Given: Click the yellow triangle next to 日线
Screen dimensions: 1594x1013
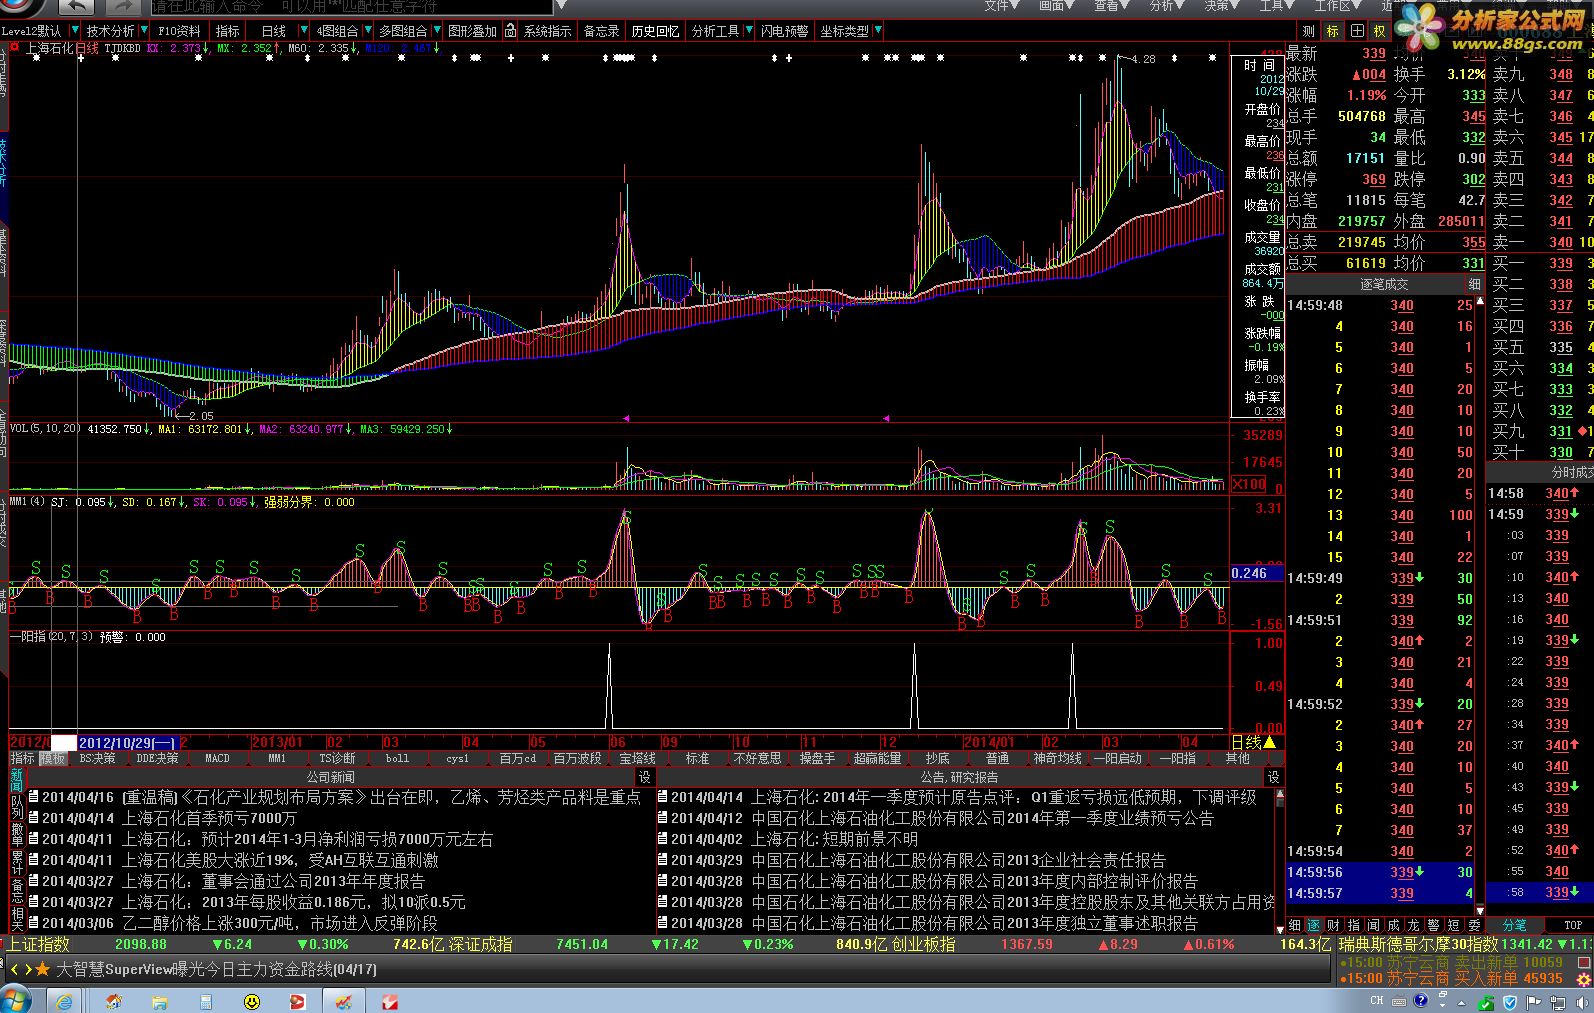Looking at the screenshot, I should 1270,742.
